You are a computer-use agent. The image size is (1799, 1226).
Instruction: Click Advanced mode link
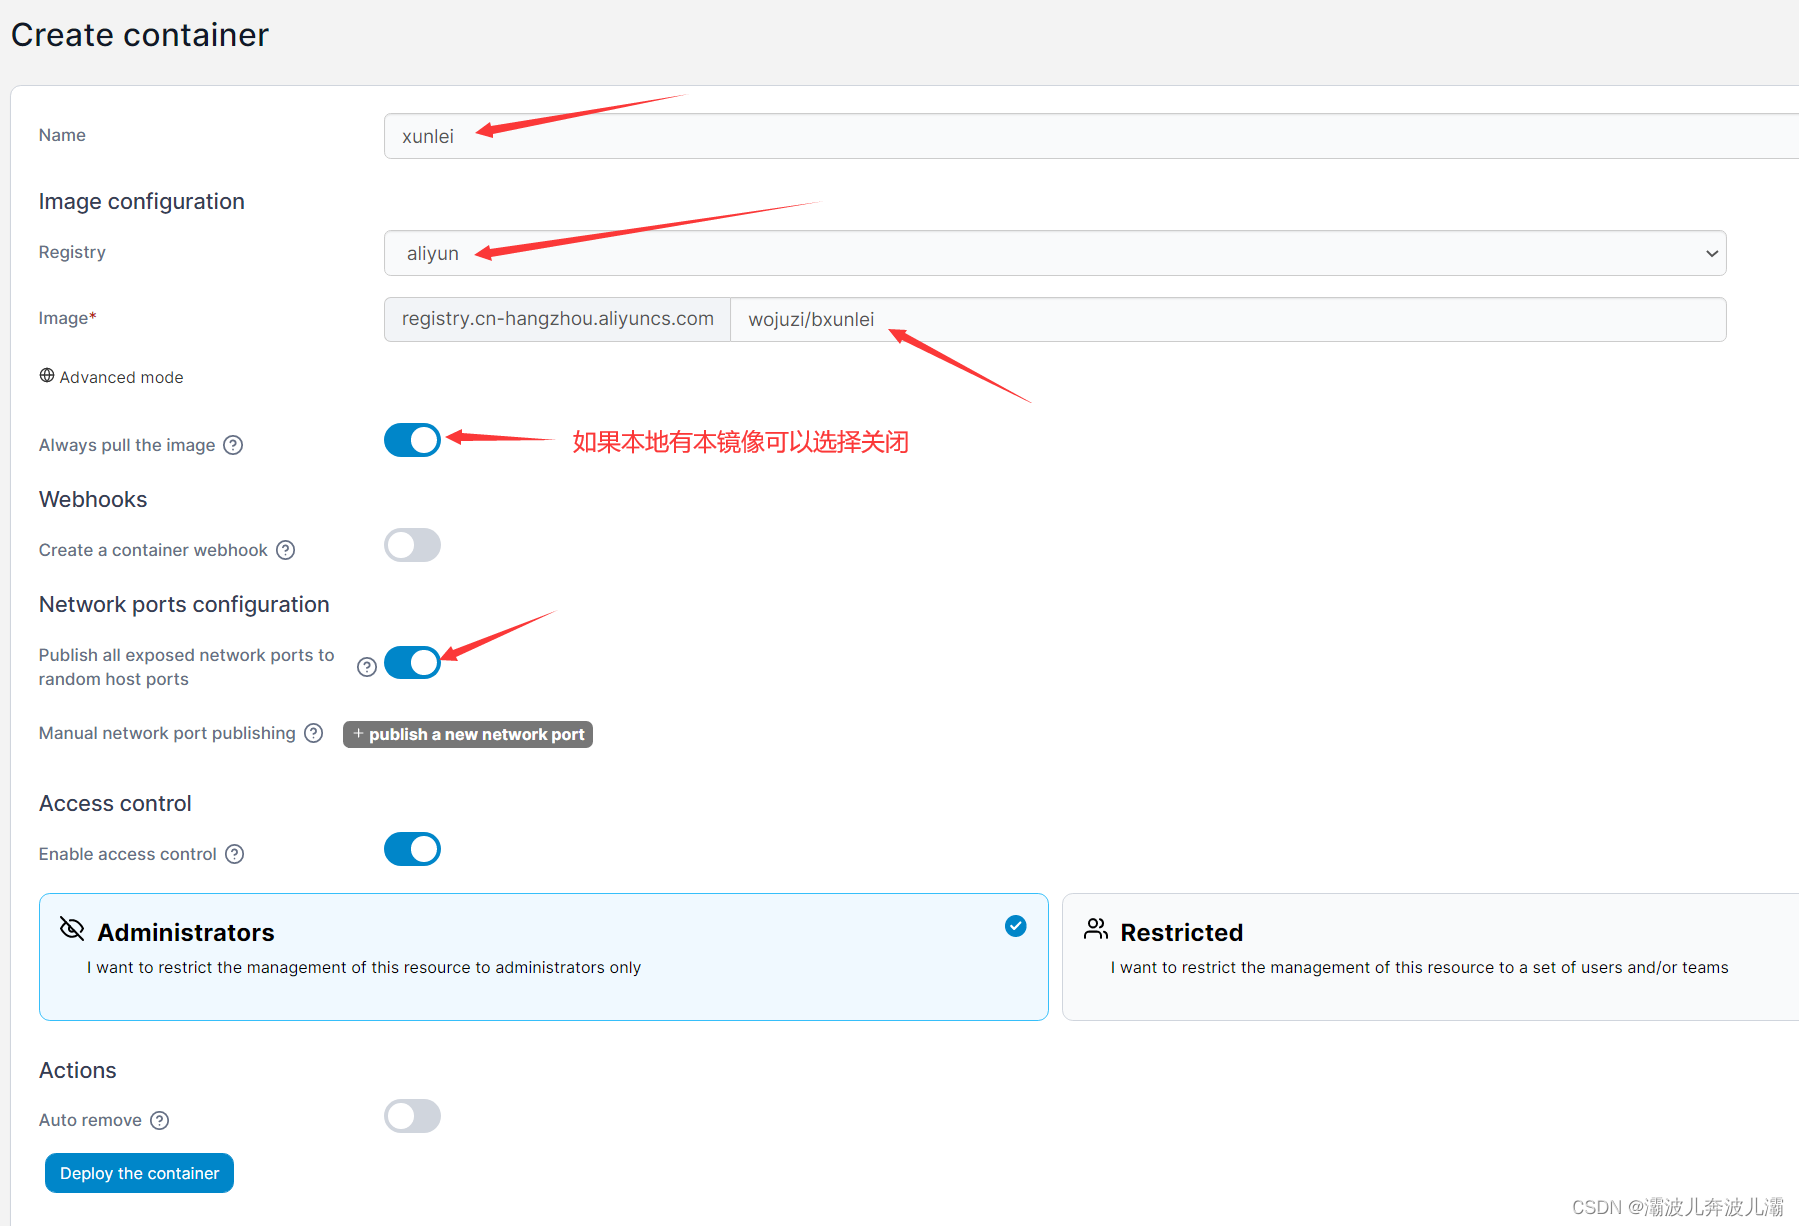(121, 377)
